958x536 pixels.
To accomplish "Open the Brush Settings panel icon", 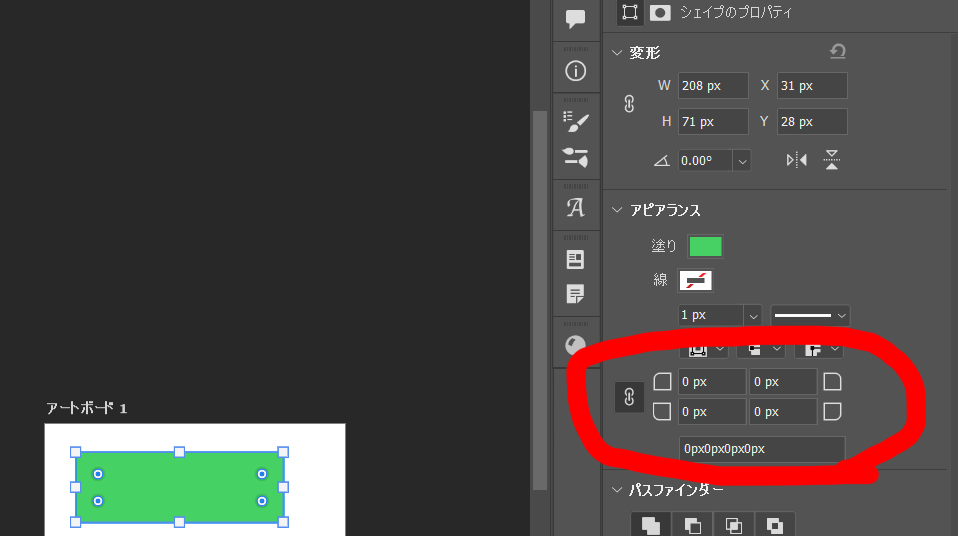I will click(576, 122).
